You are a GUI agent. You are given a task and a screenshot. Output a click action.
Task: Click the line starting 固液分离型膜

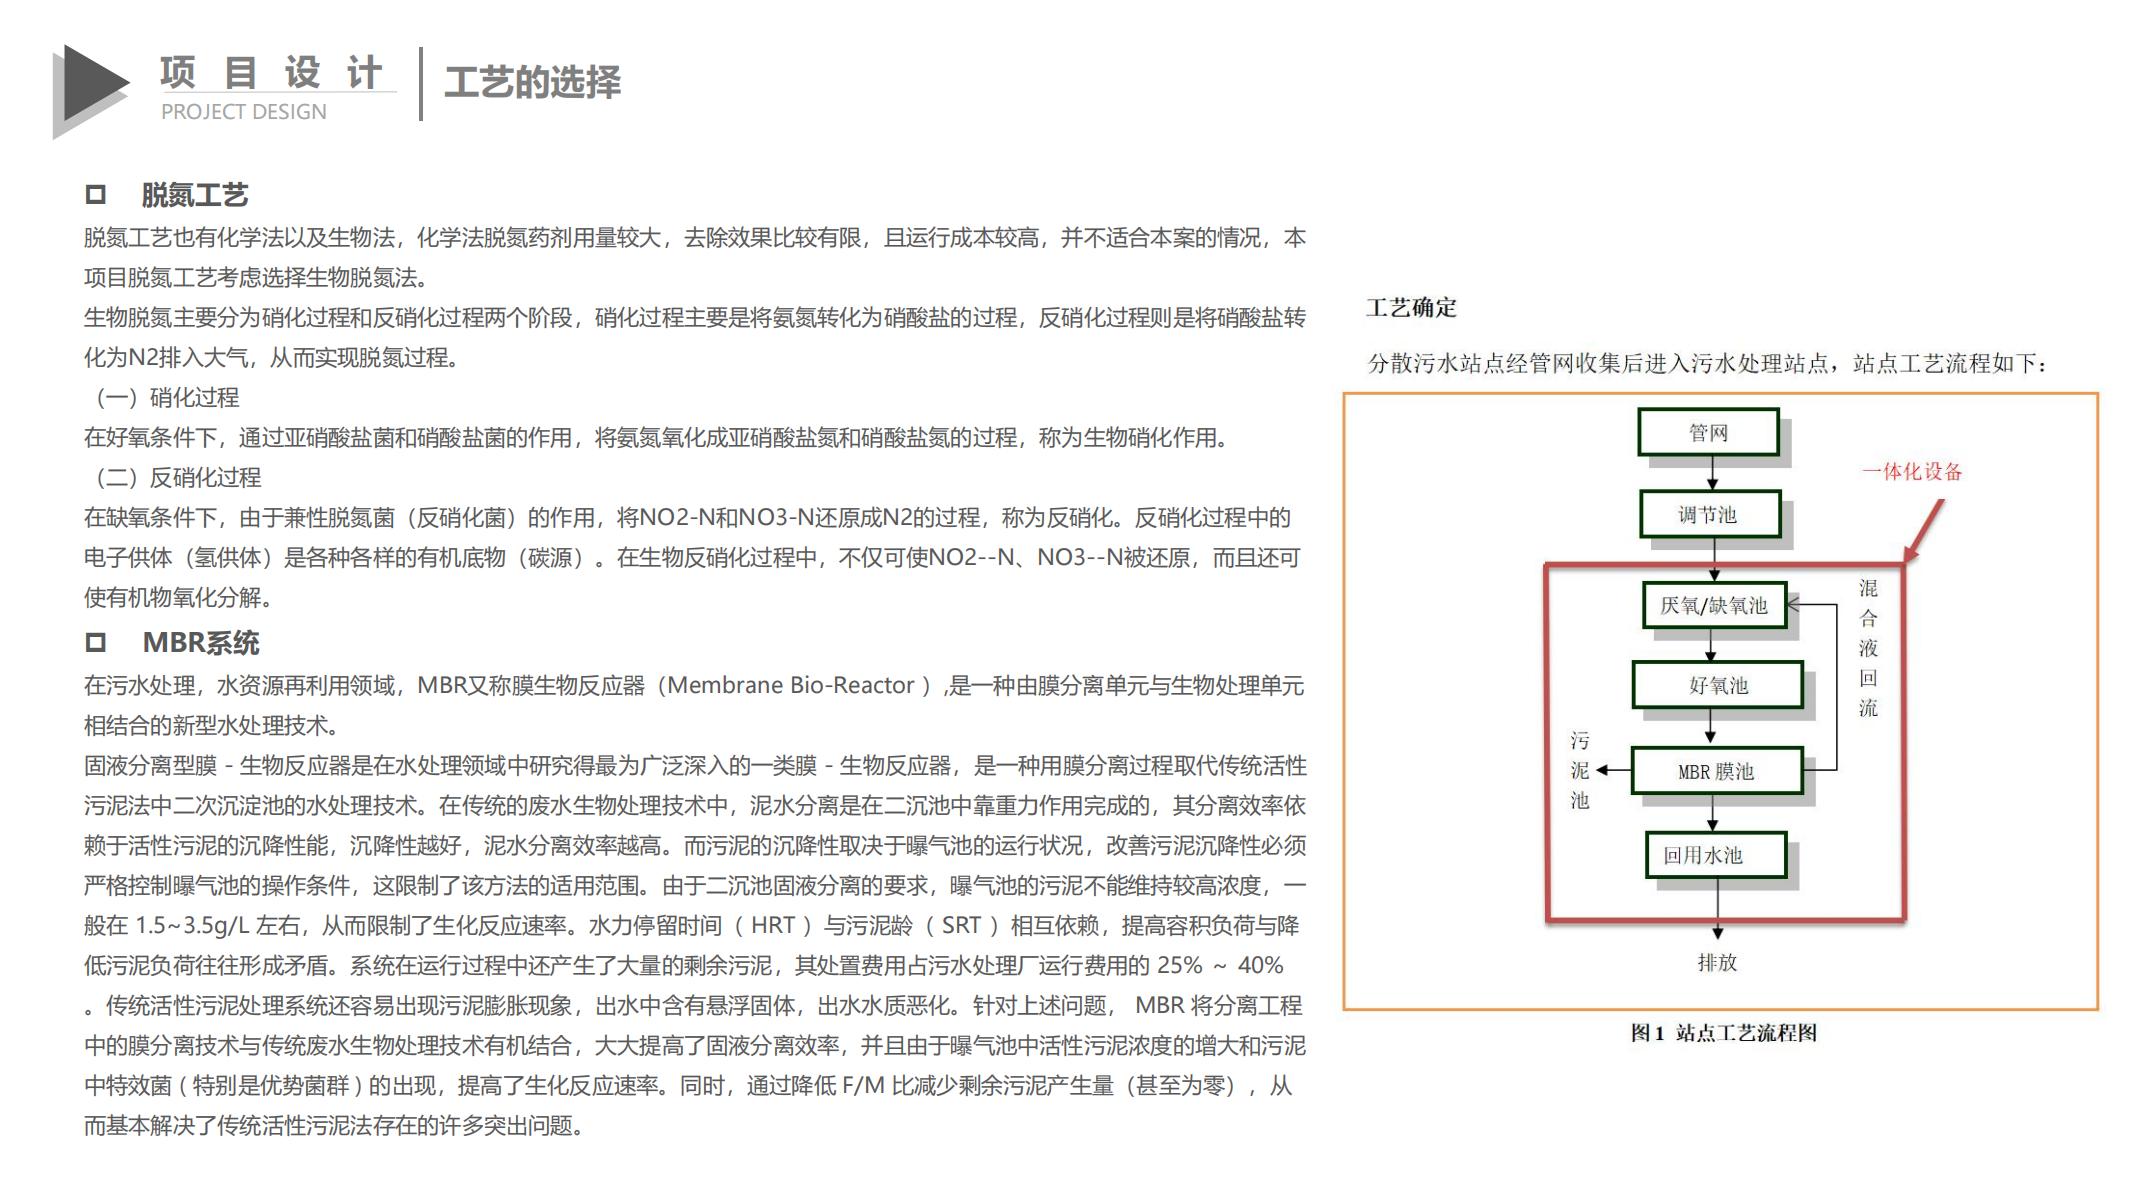click(695, 766)
